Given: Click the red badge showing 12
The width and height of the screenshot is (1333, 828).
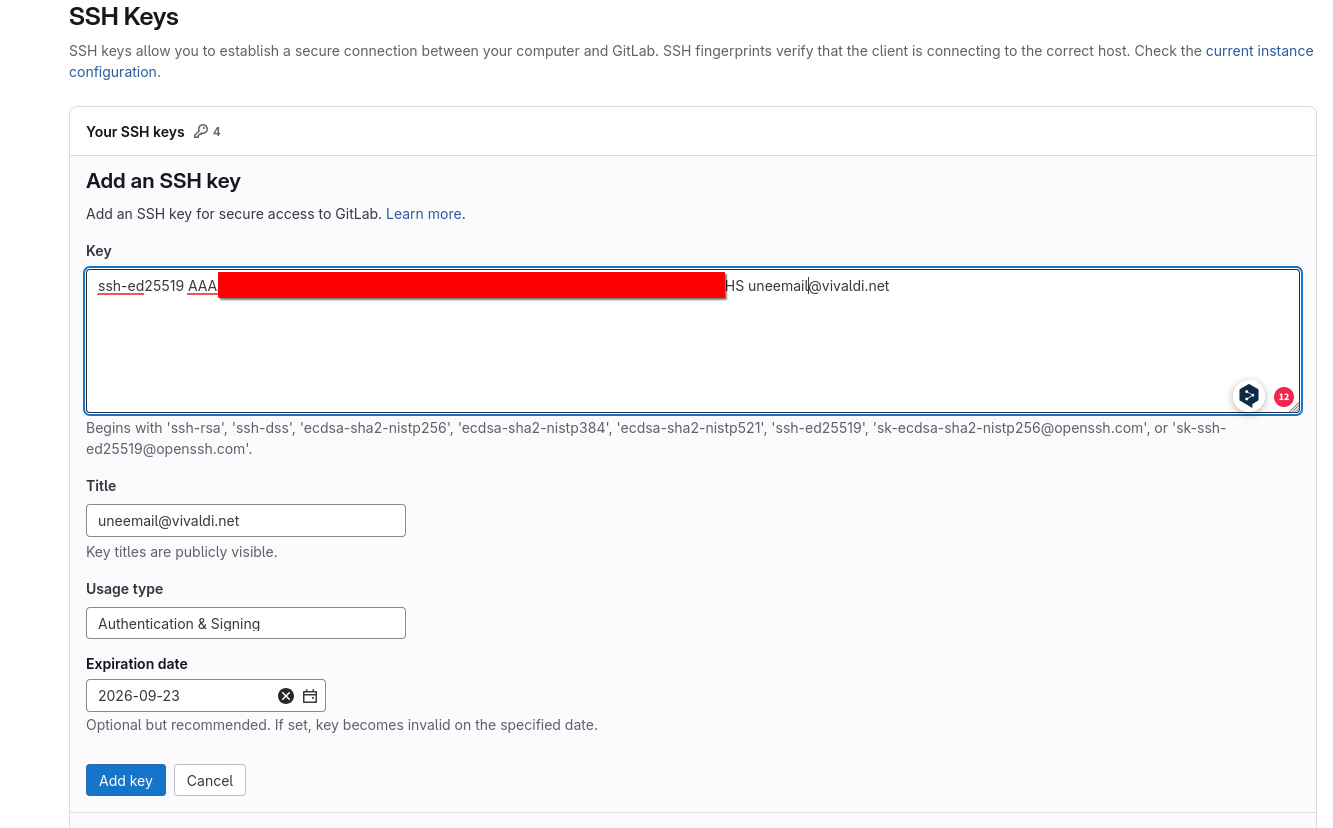Looking at the screenshot, I should click(1283, 397).
